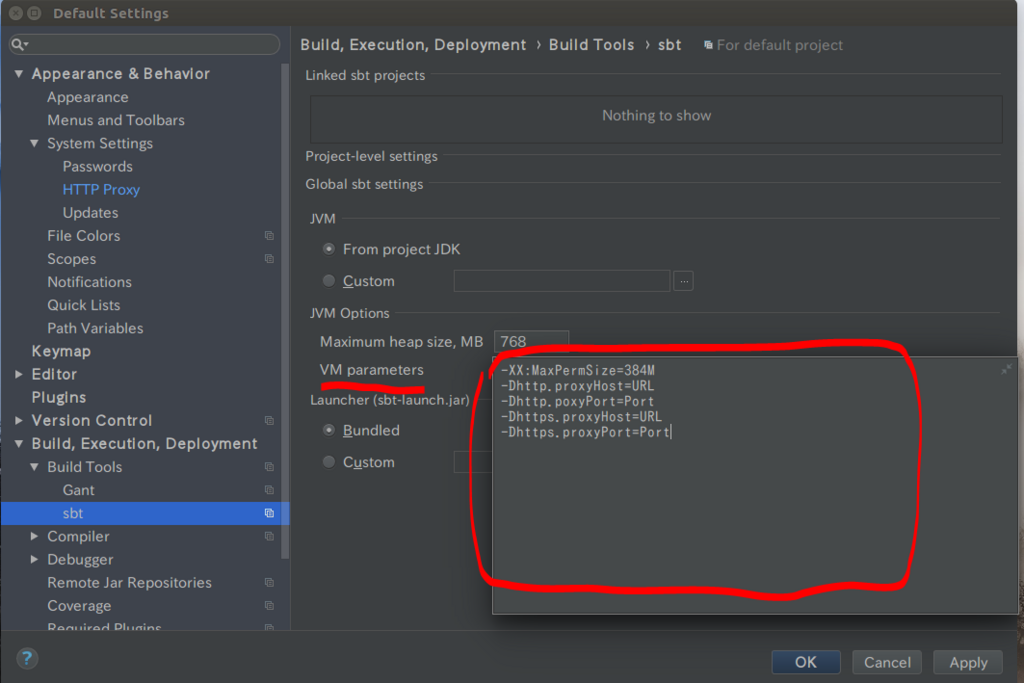This screenshot has width=1024, height=683.
Task: Open the Quick Lists settings page
Action: pyautogui.click(x=84, y=305)
